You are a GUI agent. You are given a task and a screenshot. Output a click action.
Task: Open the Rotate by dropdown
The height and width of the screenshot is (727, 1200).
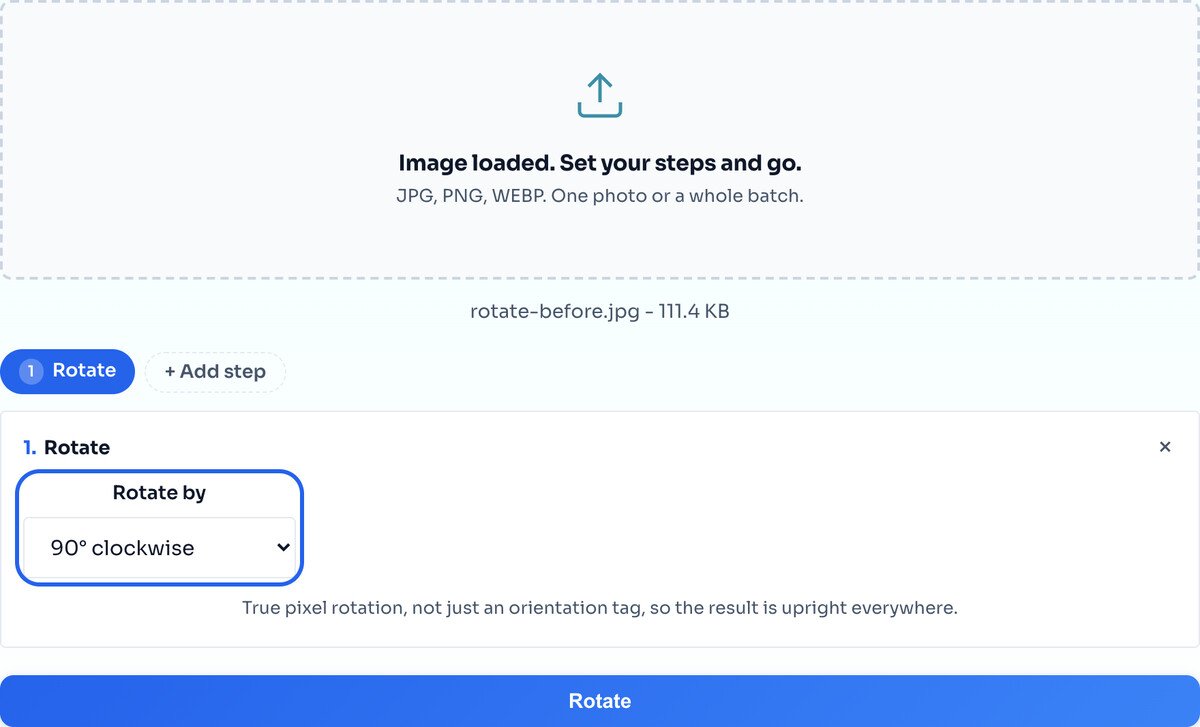[160, 547]
